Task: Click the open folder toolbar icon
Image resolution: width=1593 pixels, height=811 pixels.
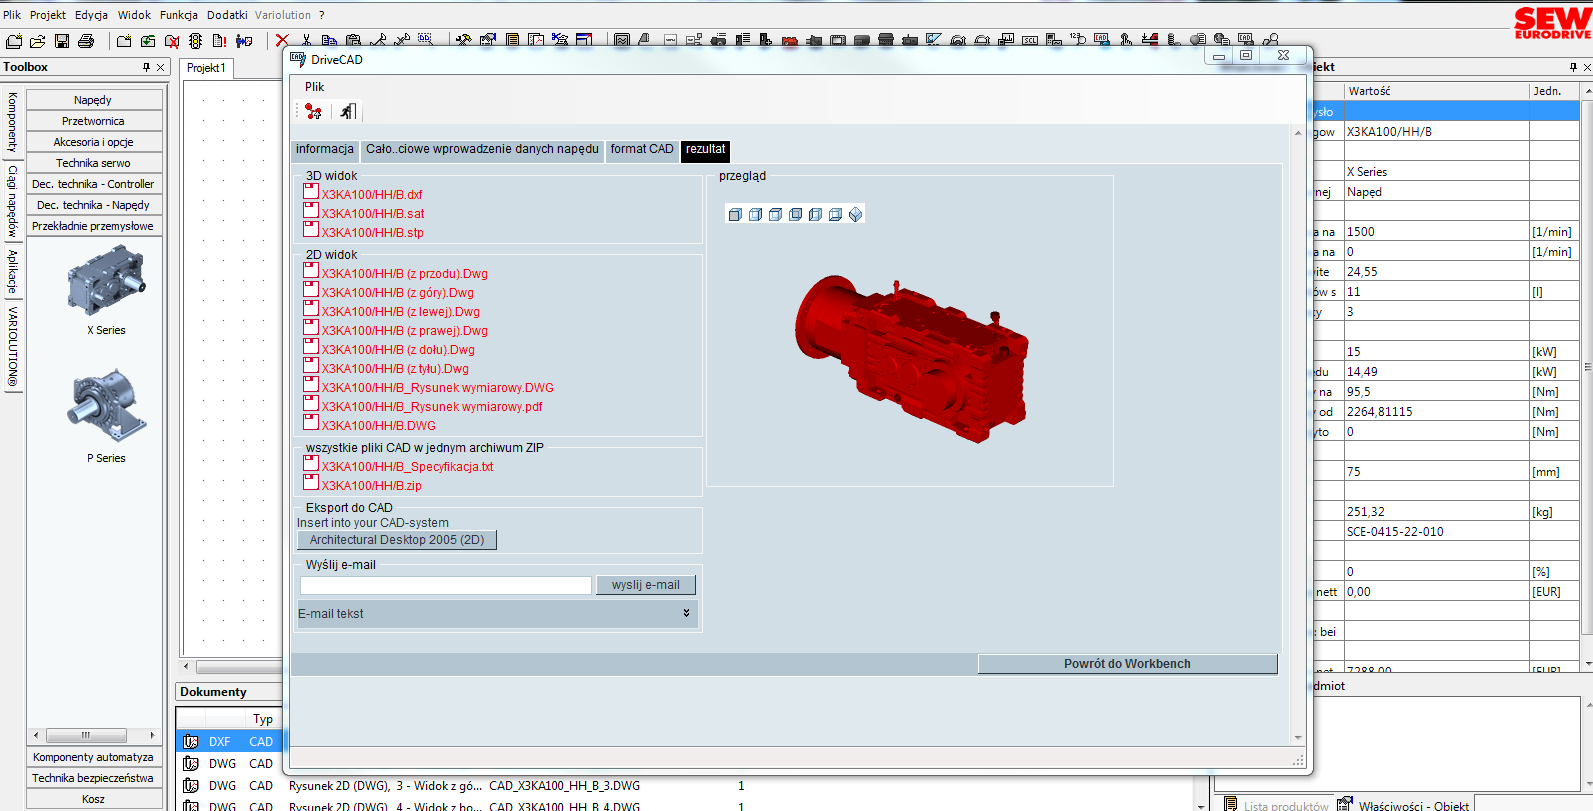Action: [x=38, y=41]
